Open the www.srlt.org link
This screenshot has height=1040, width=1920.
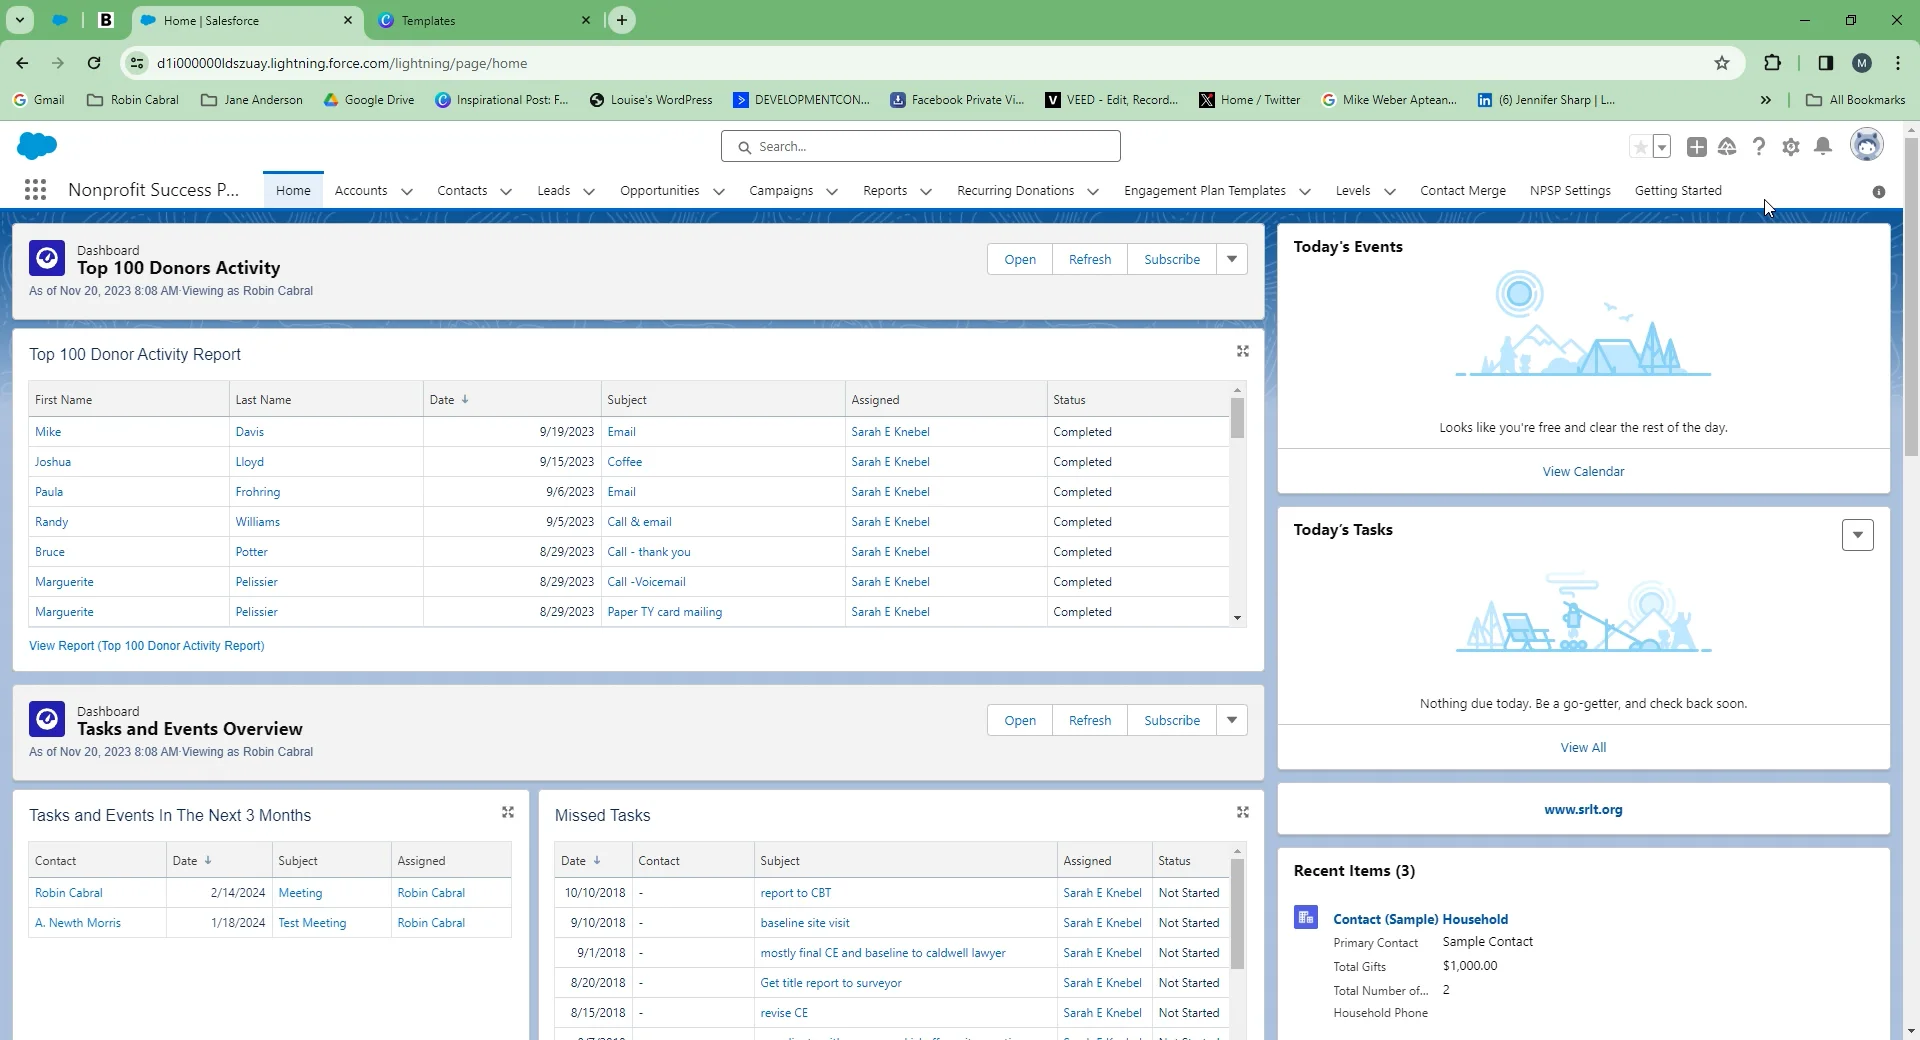pos(1583,810)
